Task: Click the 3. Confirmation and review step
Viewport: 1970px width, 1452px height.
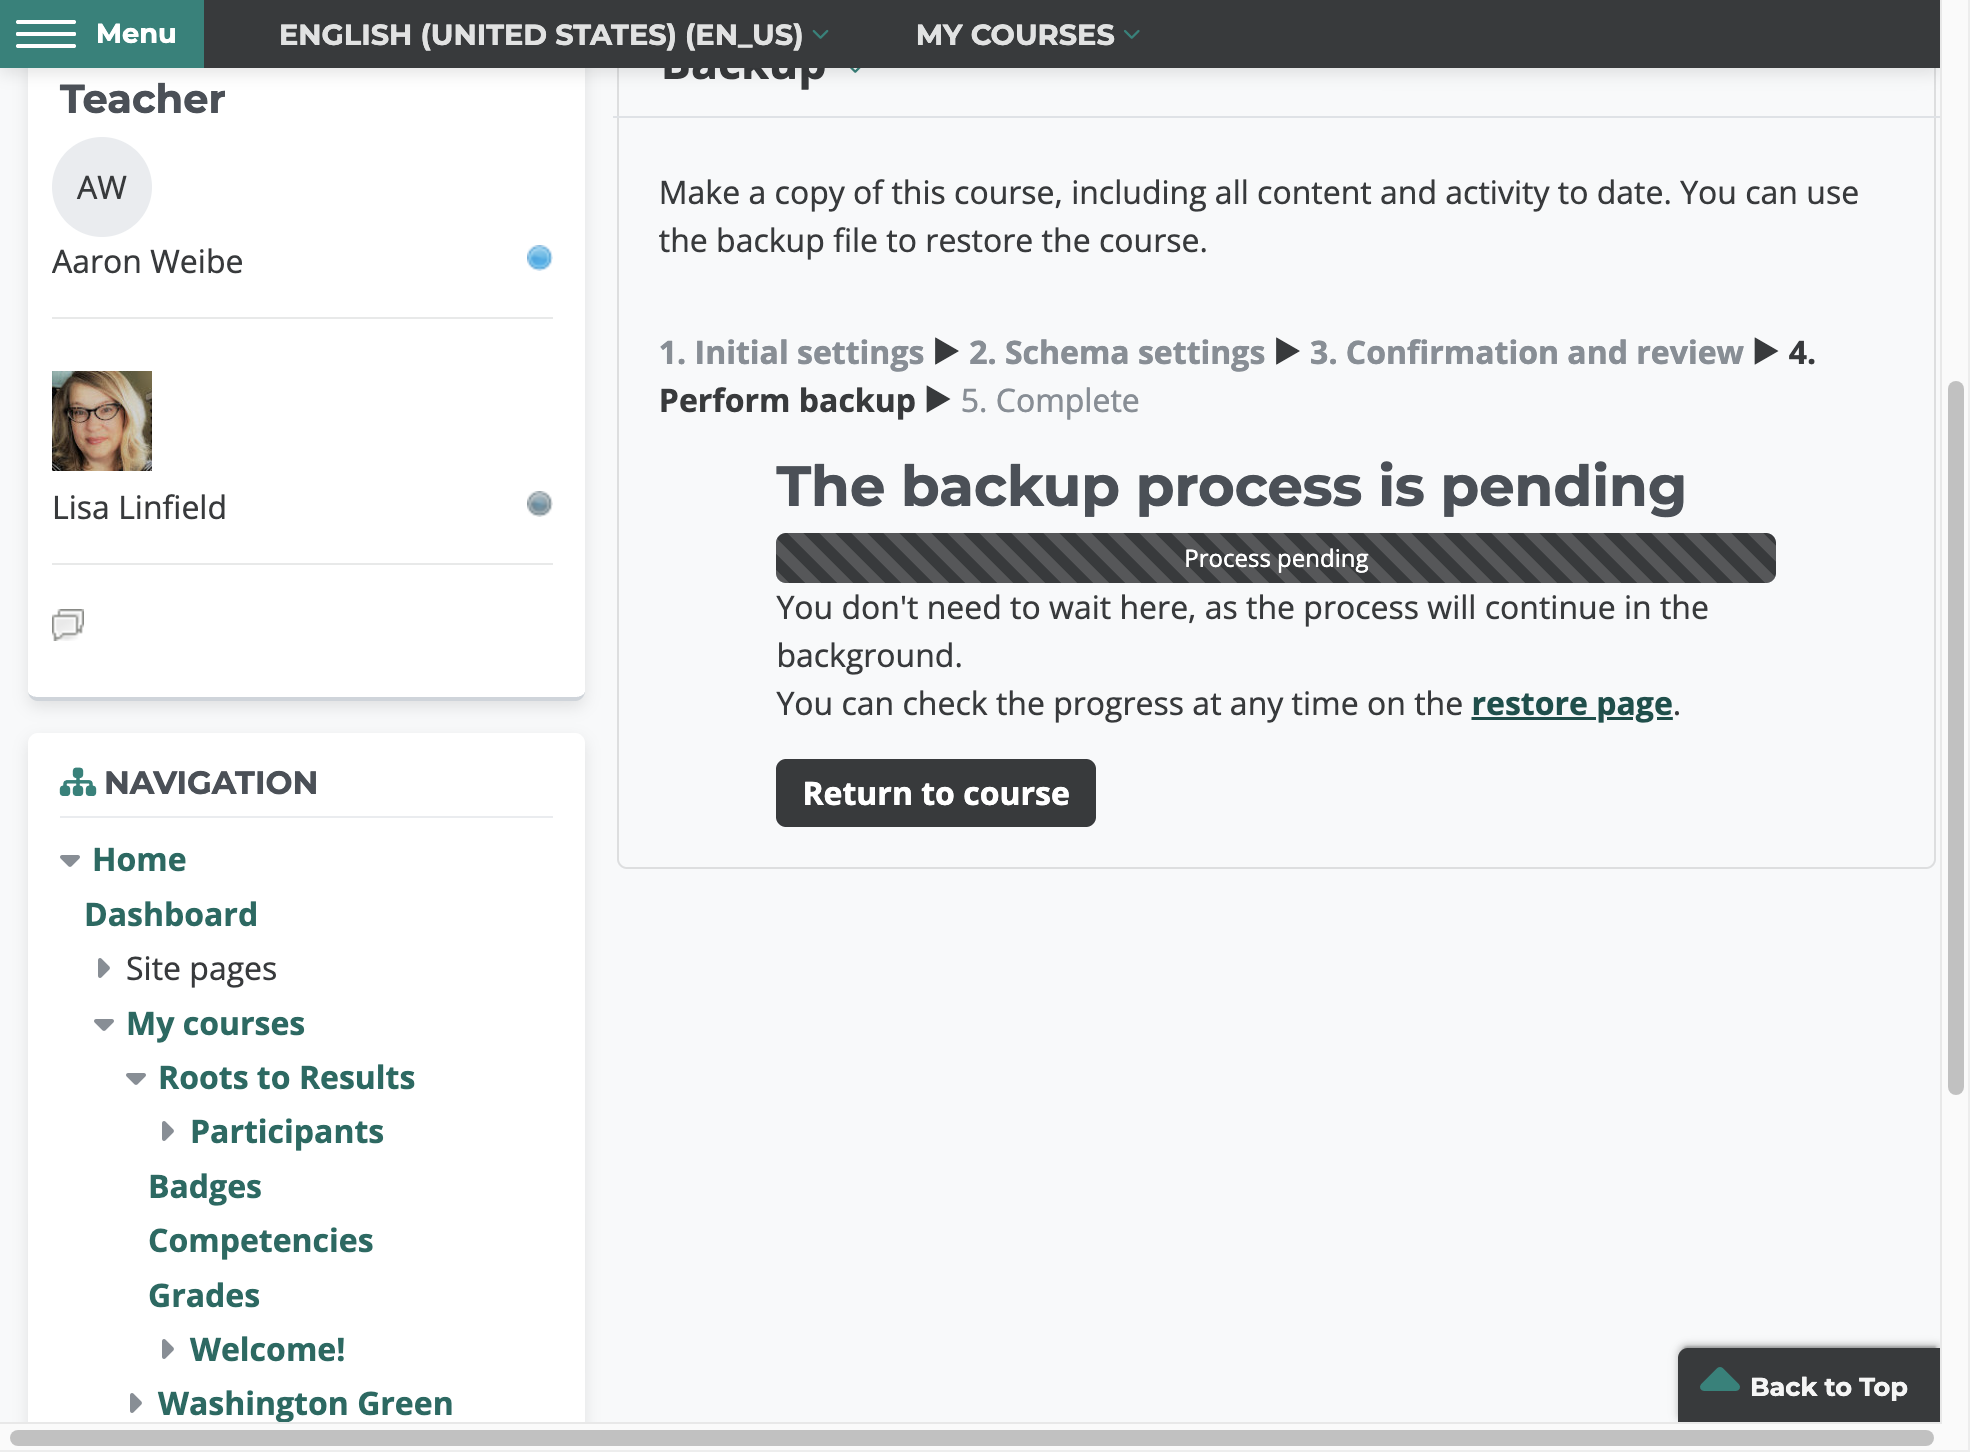Action: [x=1527, y=352]
